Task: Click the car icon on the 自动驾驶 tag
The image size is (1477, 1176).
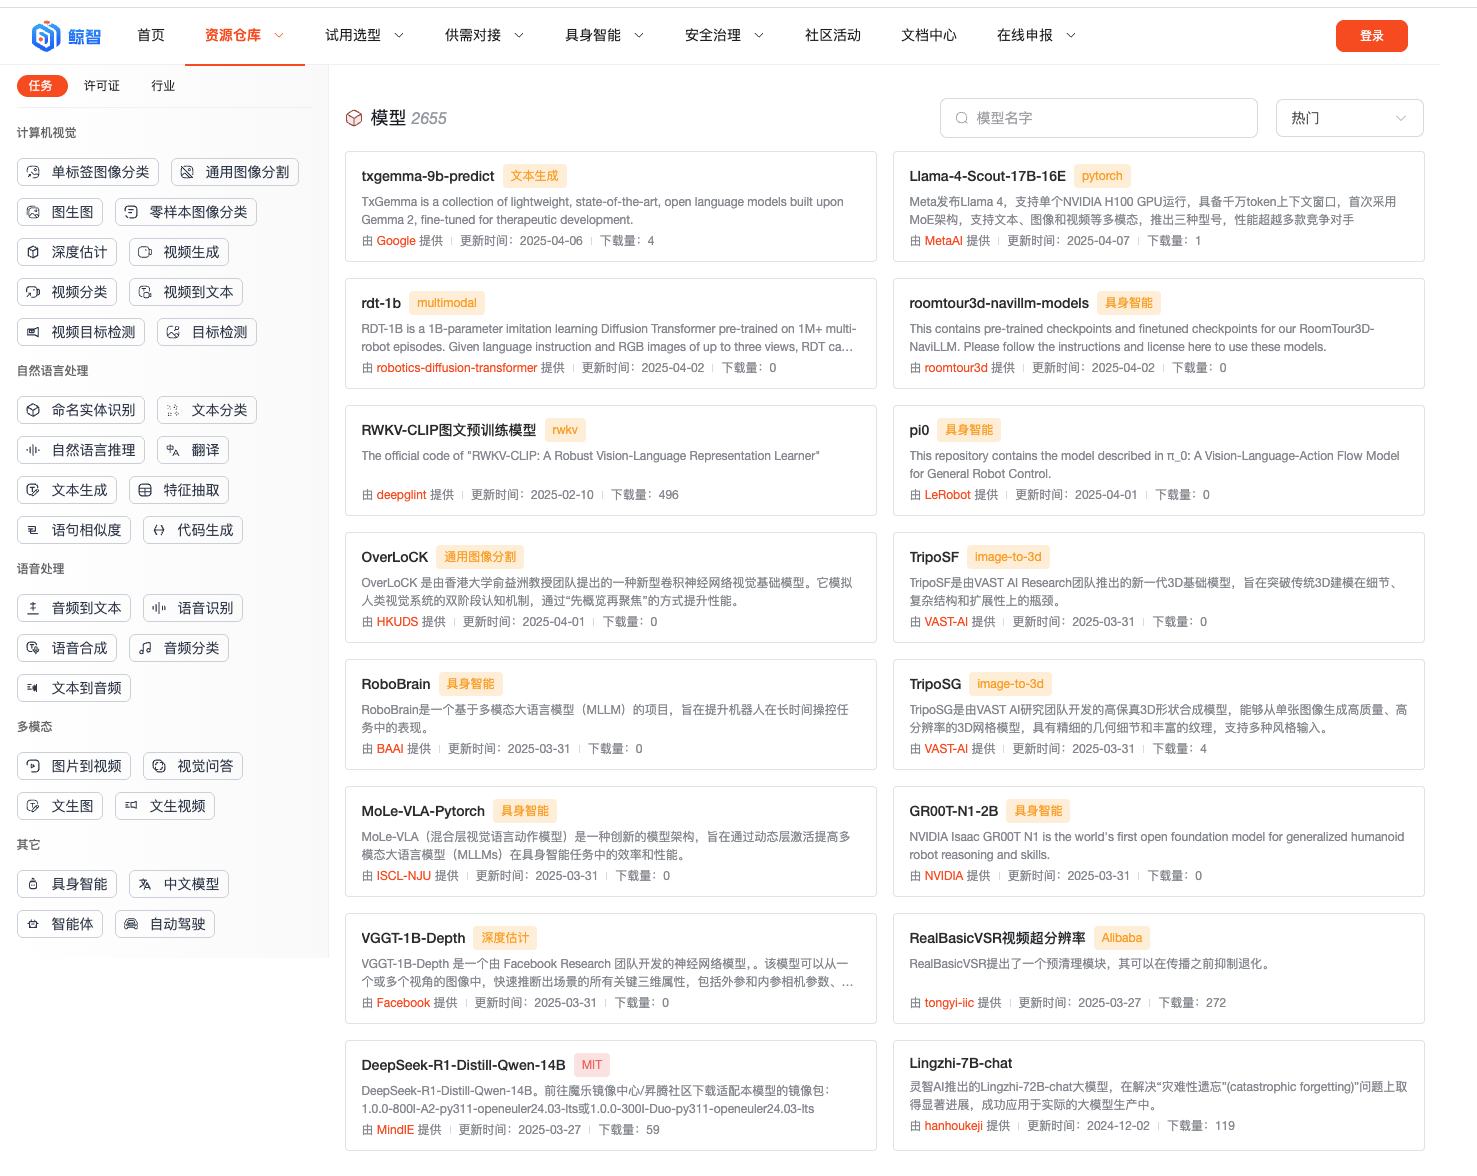Action: pyautogui.click(x=131, y=924)
